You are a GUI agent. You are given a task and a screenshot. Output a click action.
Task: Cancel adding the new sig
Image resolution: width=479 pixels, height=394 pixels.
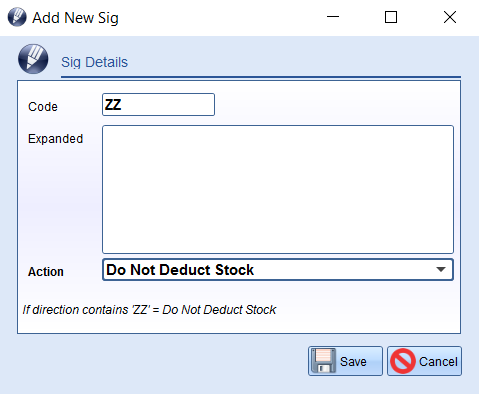click(424, 361)
